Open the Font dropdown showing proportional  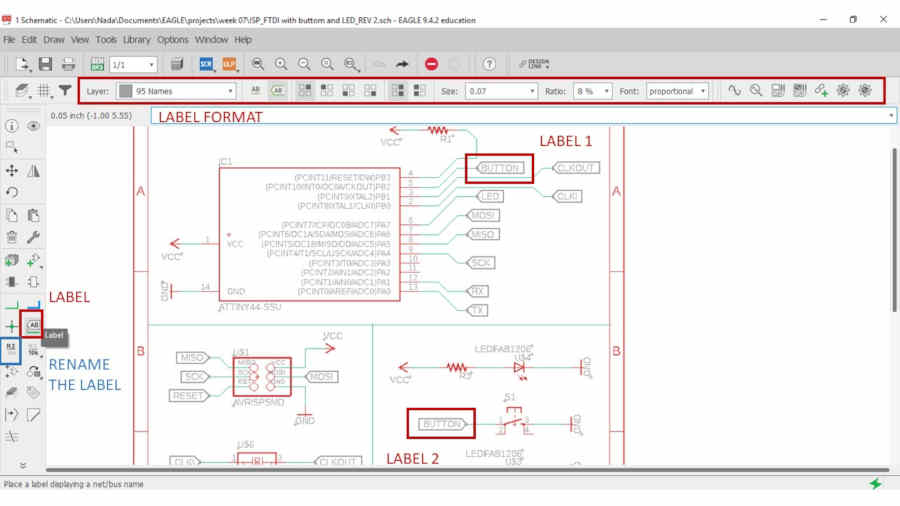click(x=677, y=91)
